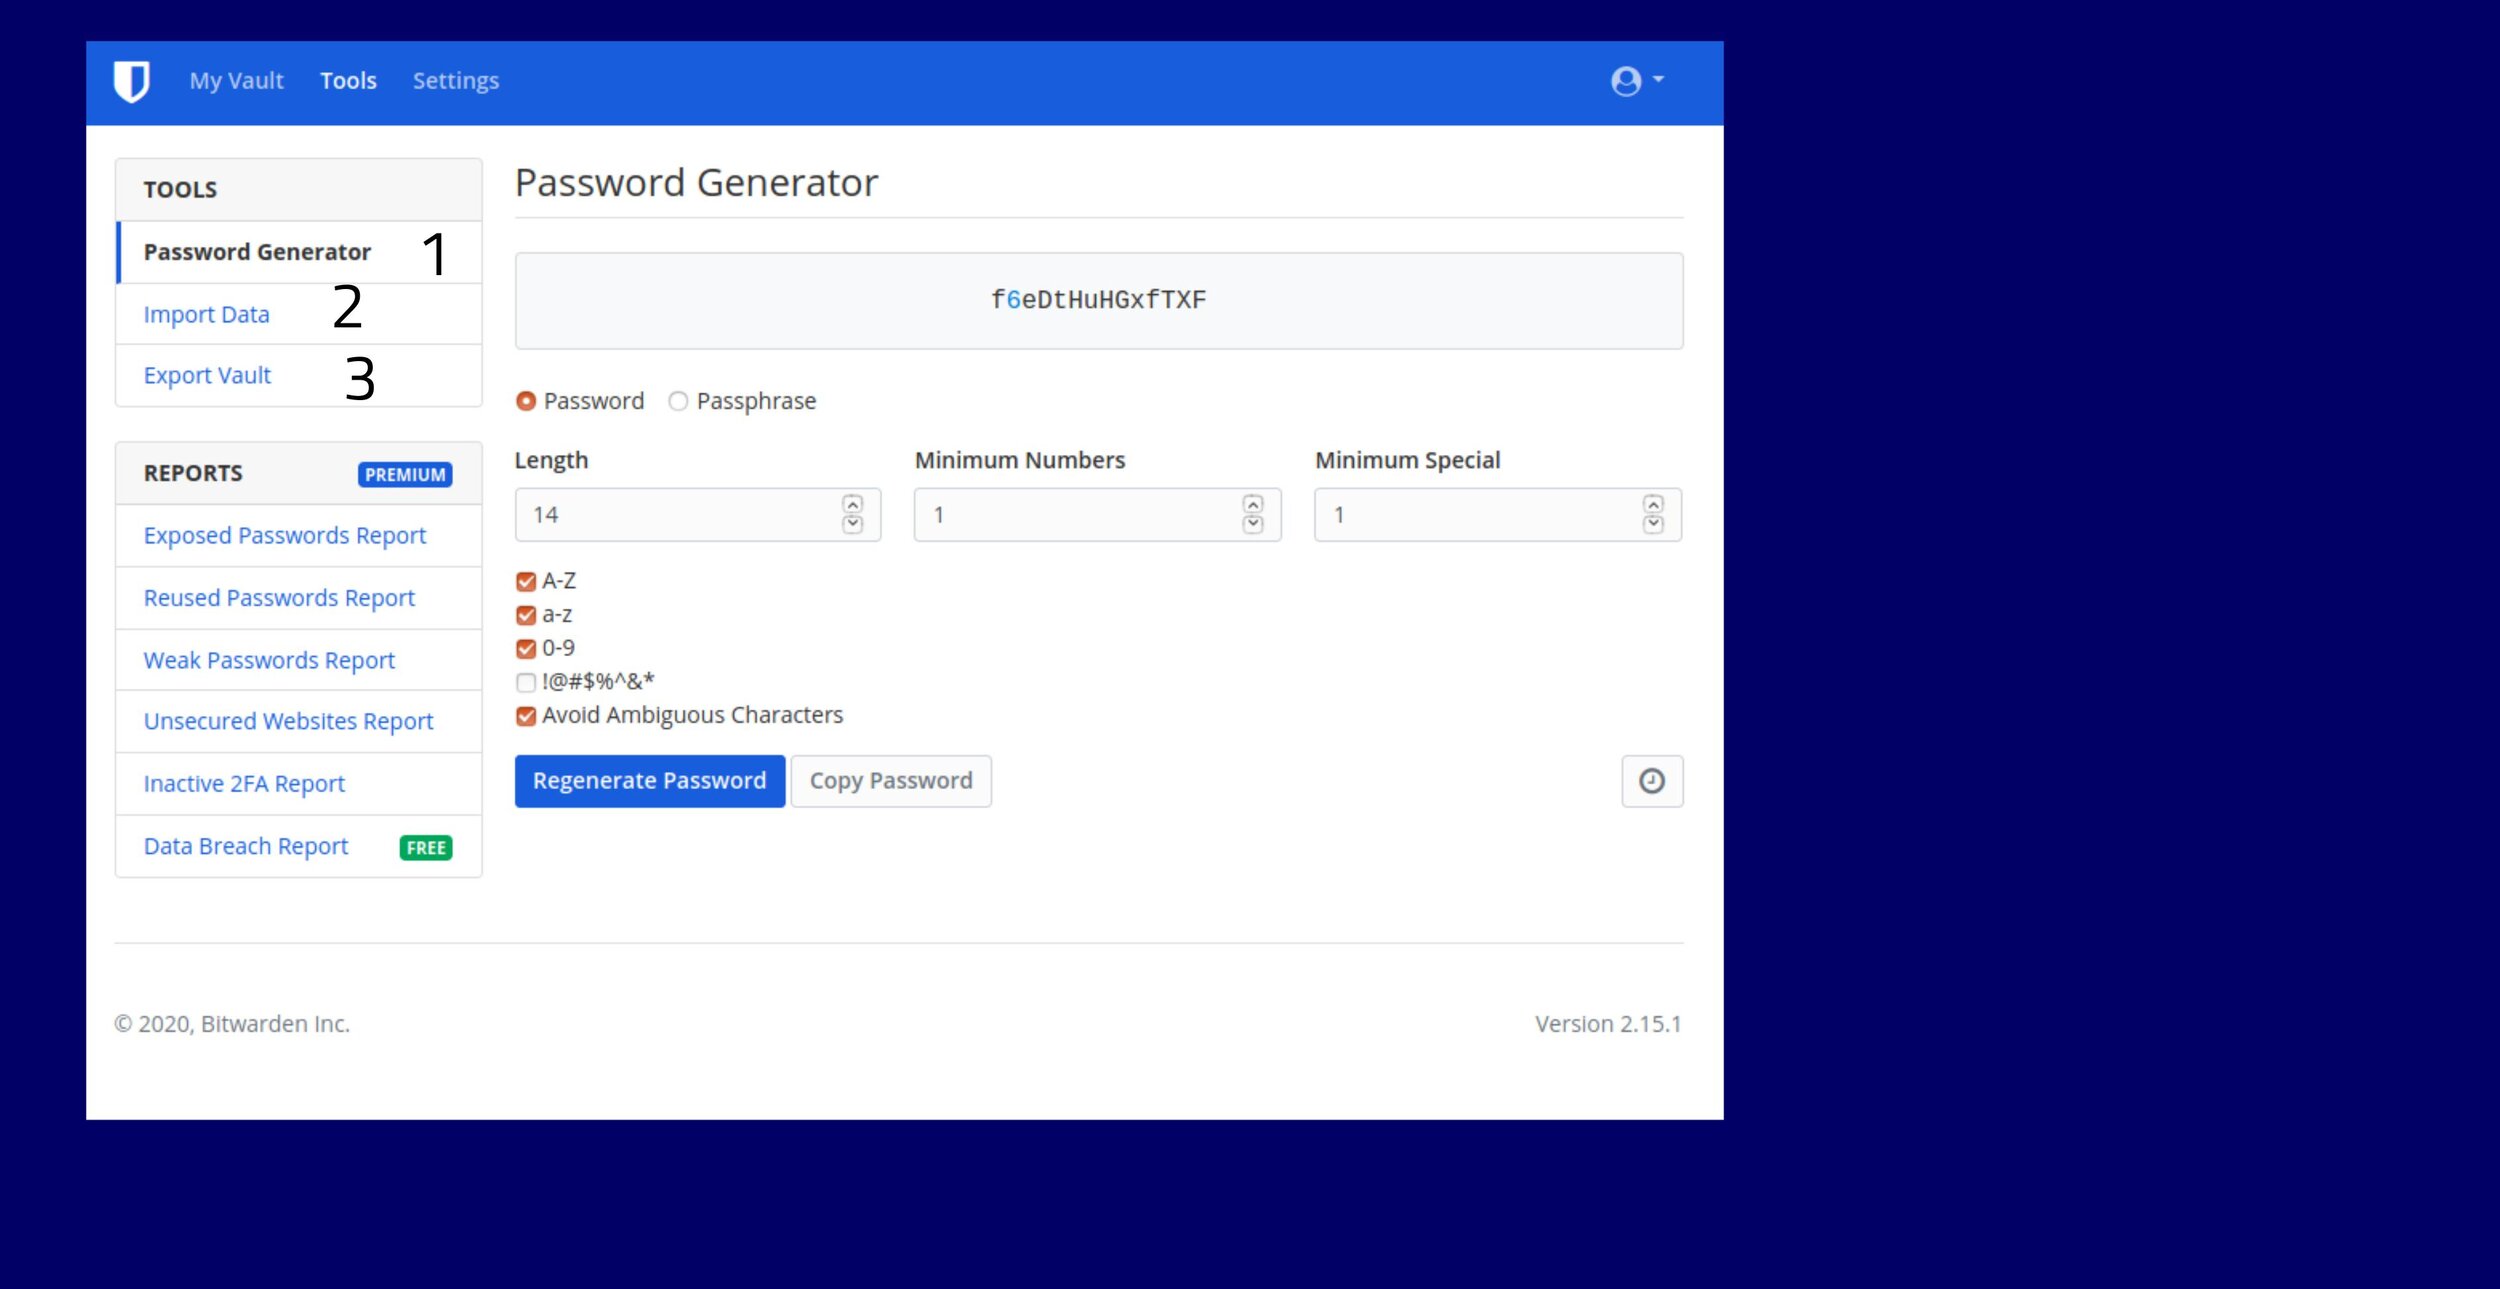Toggle Avoid Ambiguous Characters checkbox
The height and width of the screenshot is (1289, 2500).
tap(526, 716)
